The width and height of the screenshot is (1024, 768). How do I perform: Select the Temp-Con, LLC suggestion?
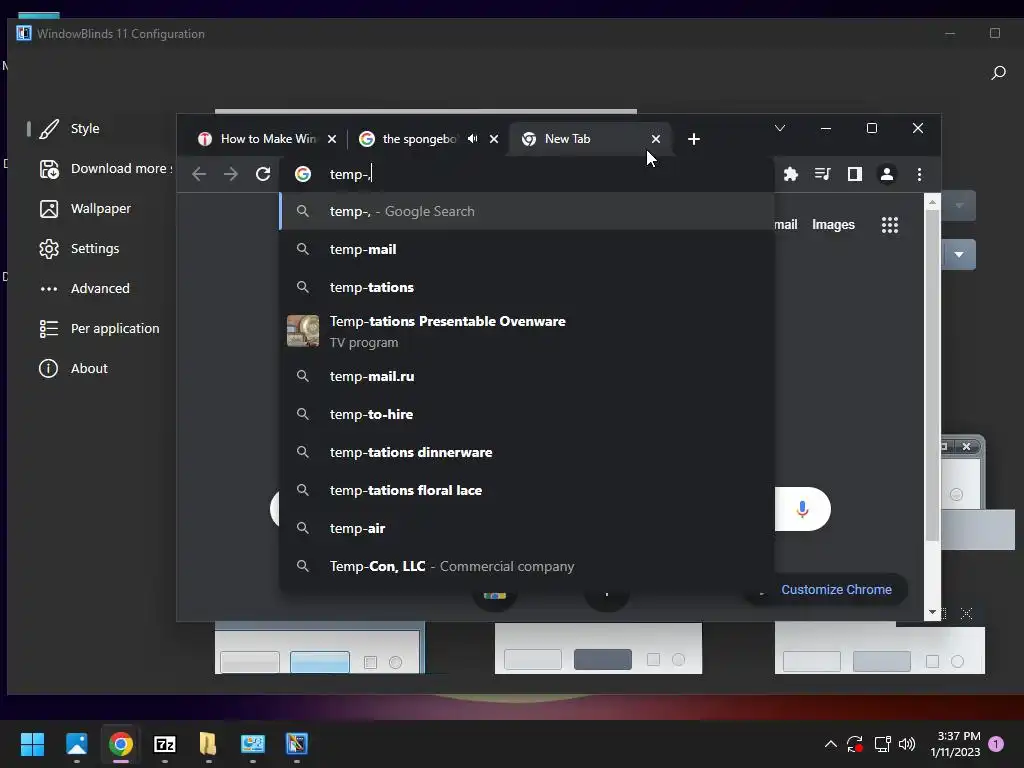coord(527,566)
